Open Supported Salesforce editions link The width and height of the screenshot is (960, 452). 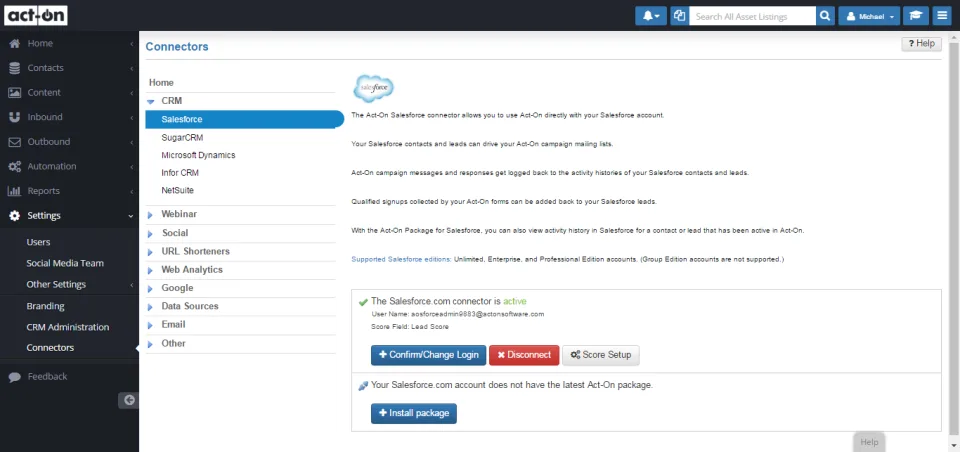[x=401, y=260]
